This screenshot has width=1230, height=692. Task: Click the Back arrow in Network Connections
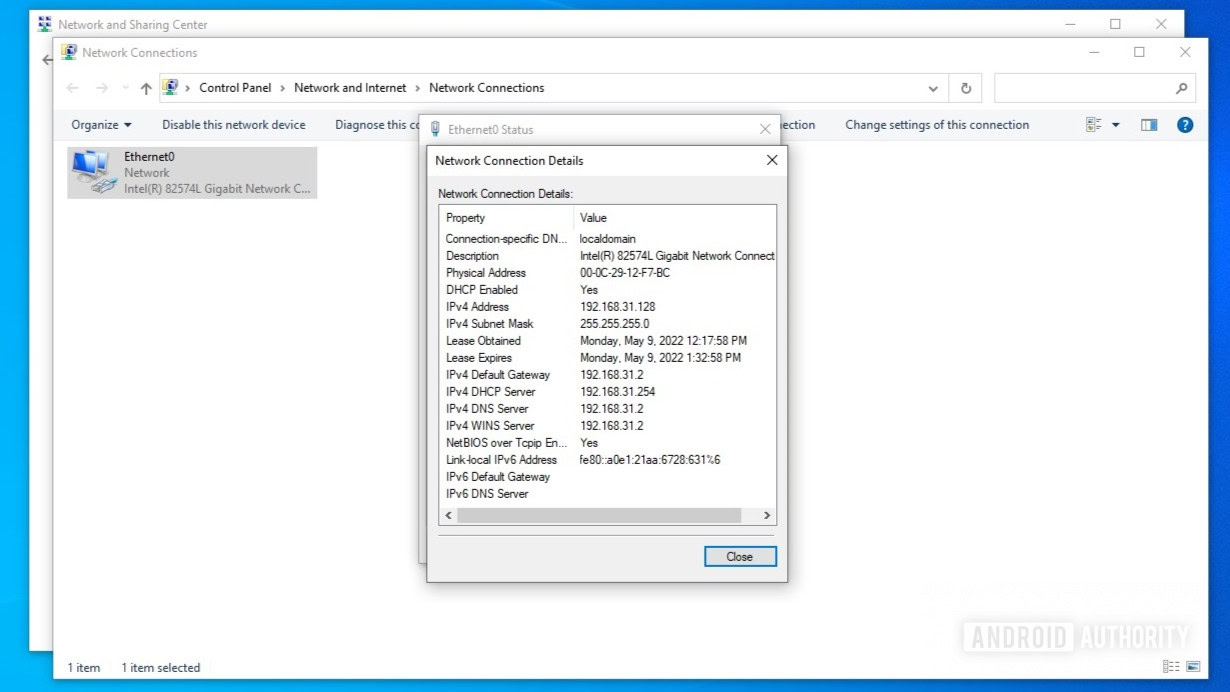pyautogui.click(x=72, y=88)
